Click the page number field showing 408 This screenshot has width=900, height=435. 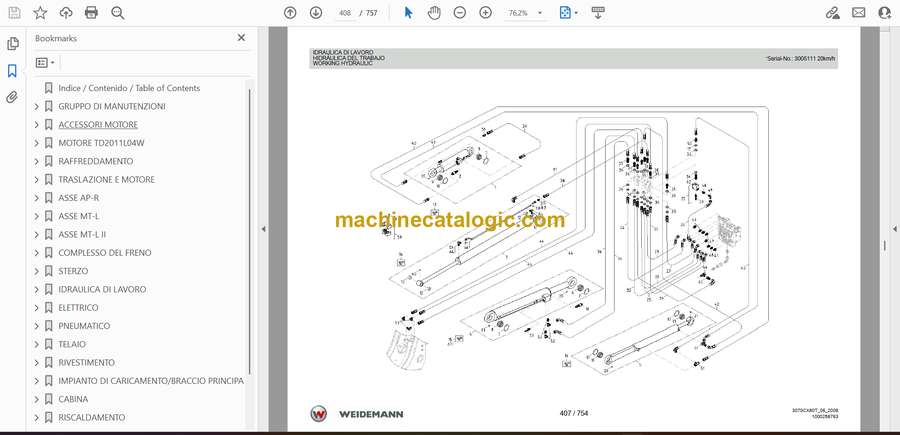345,13
